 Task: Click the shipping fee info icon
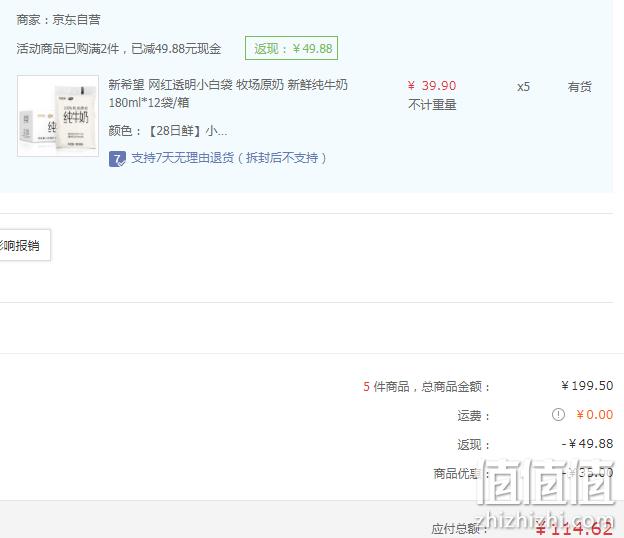558,415
